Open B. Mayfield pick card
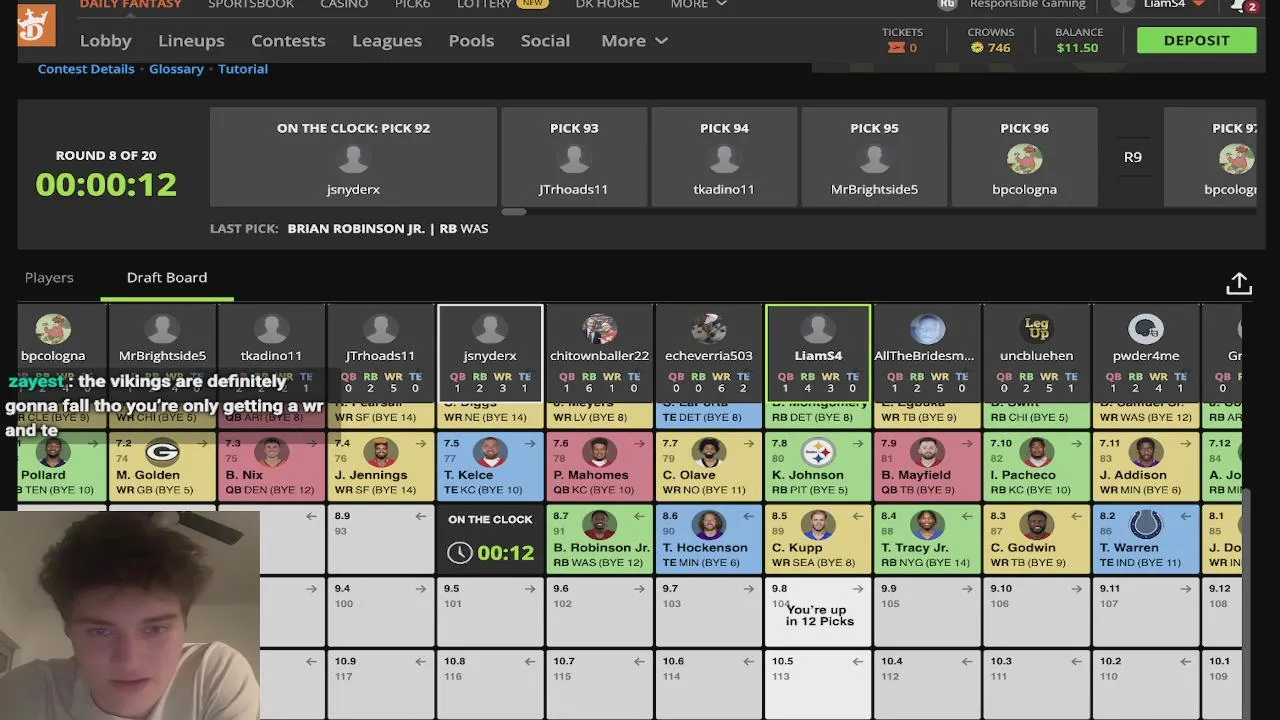The width and height of the screenshot is (1280, 720). [927, 466]
